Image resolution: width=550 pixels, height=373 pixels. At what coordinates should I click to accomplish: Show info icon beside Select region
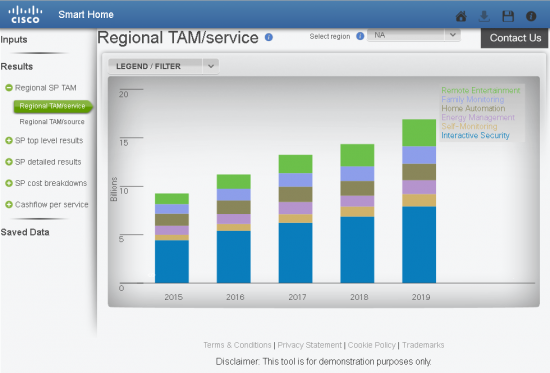[x=360, y=36]
